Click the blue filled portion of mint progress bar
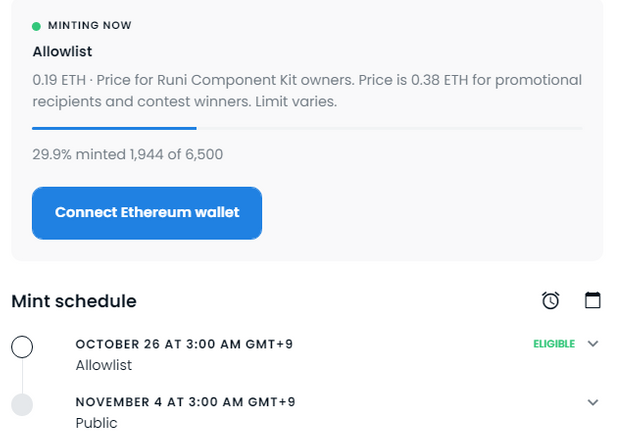Image resolution: width=640 pixels, height=436 pixels. (114, 128)
